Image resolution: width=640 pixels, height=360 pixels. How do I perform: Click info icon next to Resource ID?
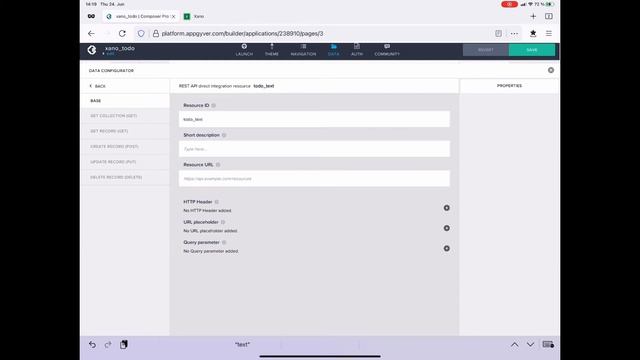click(213, 105)
